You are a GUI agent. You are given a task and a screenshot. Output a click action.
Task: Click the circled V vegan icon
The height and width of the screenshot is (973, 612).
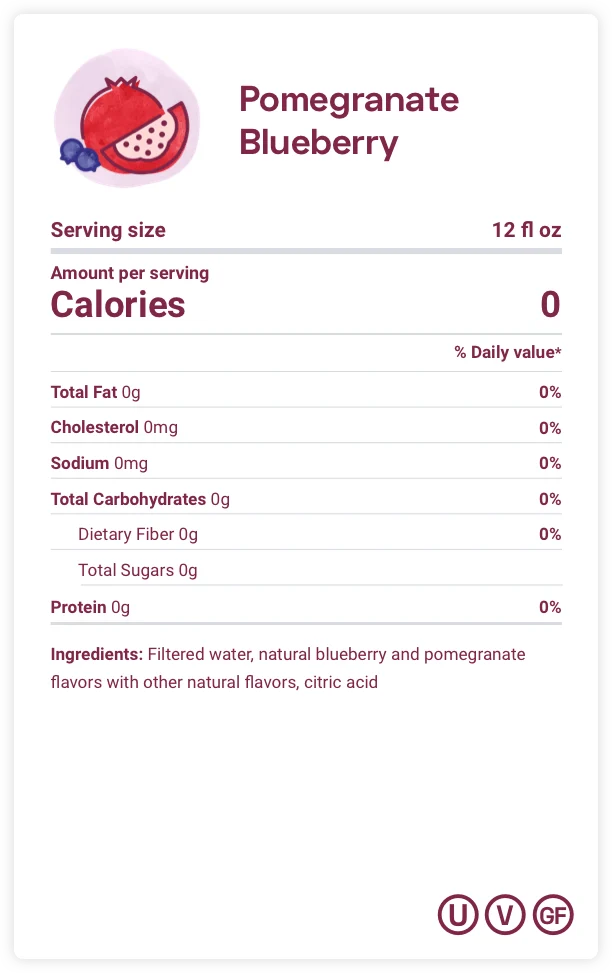[x=505, y=914]
